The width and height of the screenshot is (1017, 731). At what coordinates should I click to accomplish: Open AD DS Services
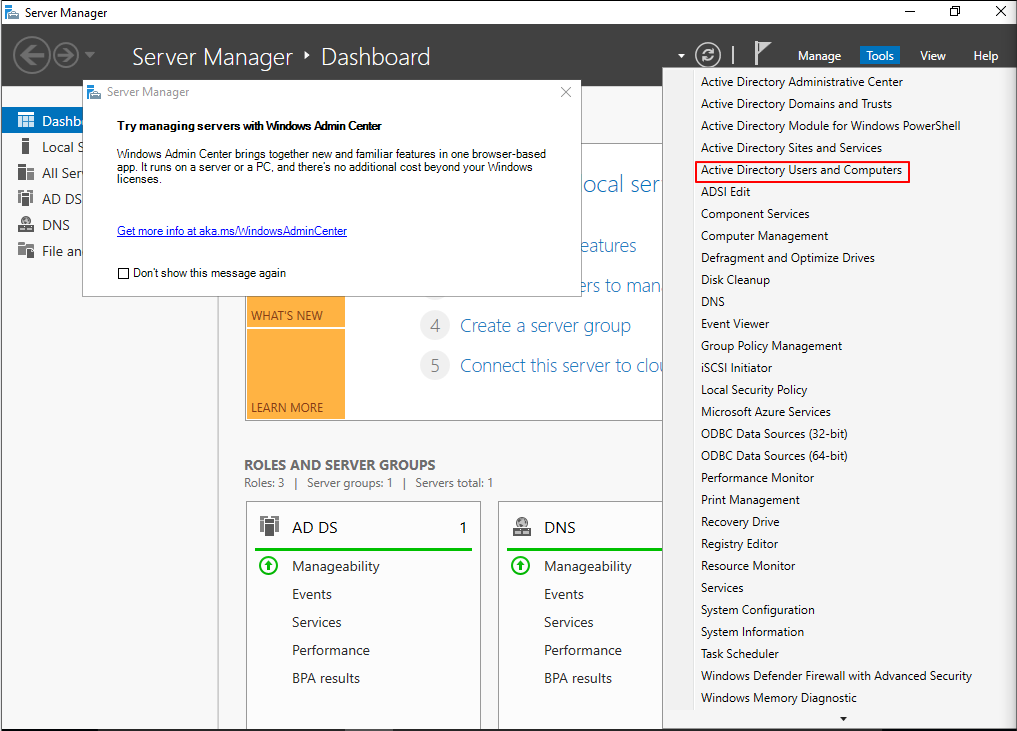[x=317, y=623]
